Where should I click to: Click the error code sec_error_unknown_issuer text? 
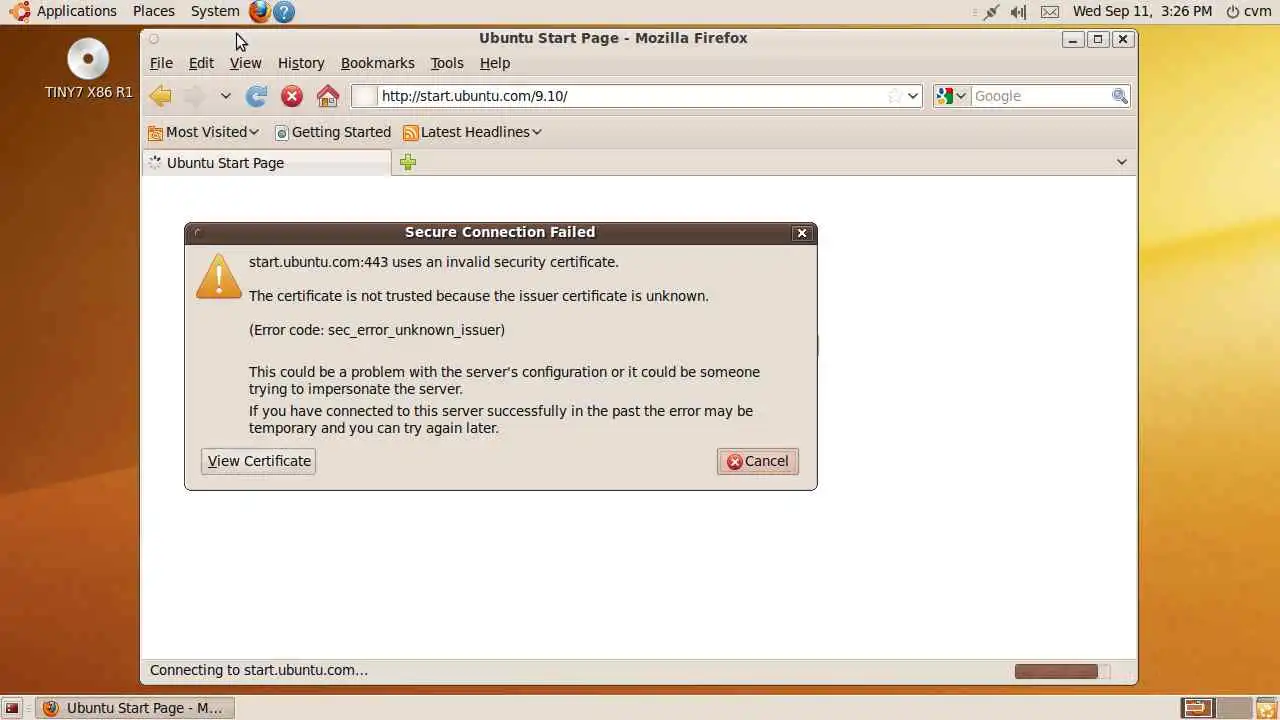coord(376,330)
